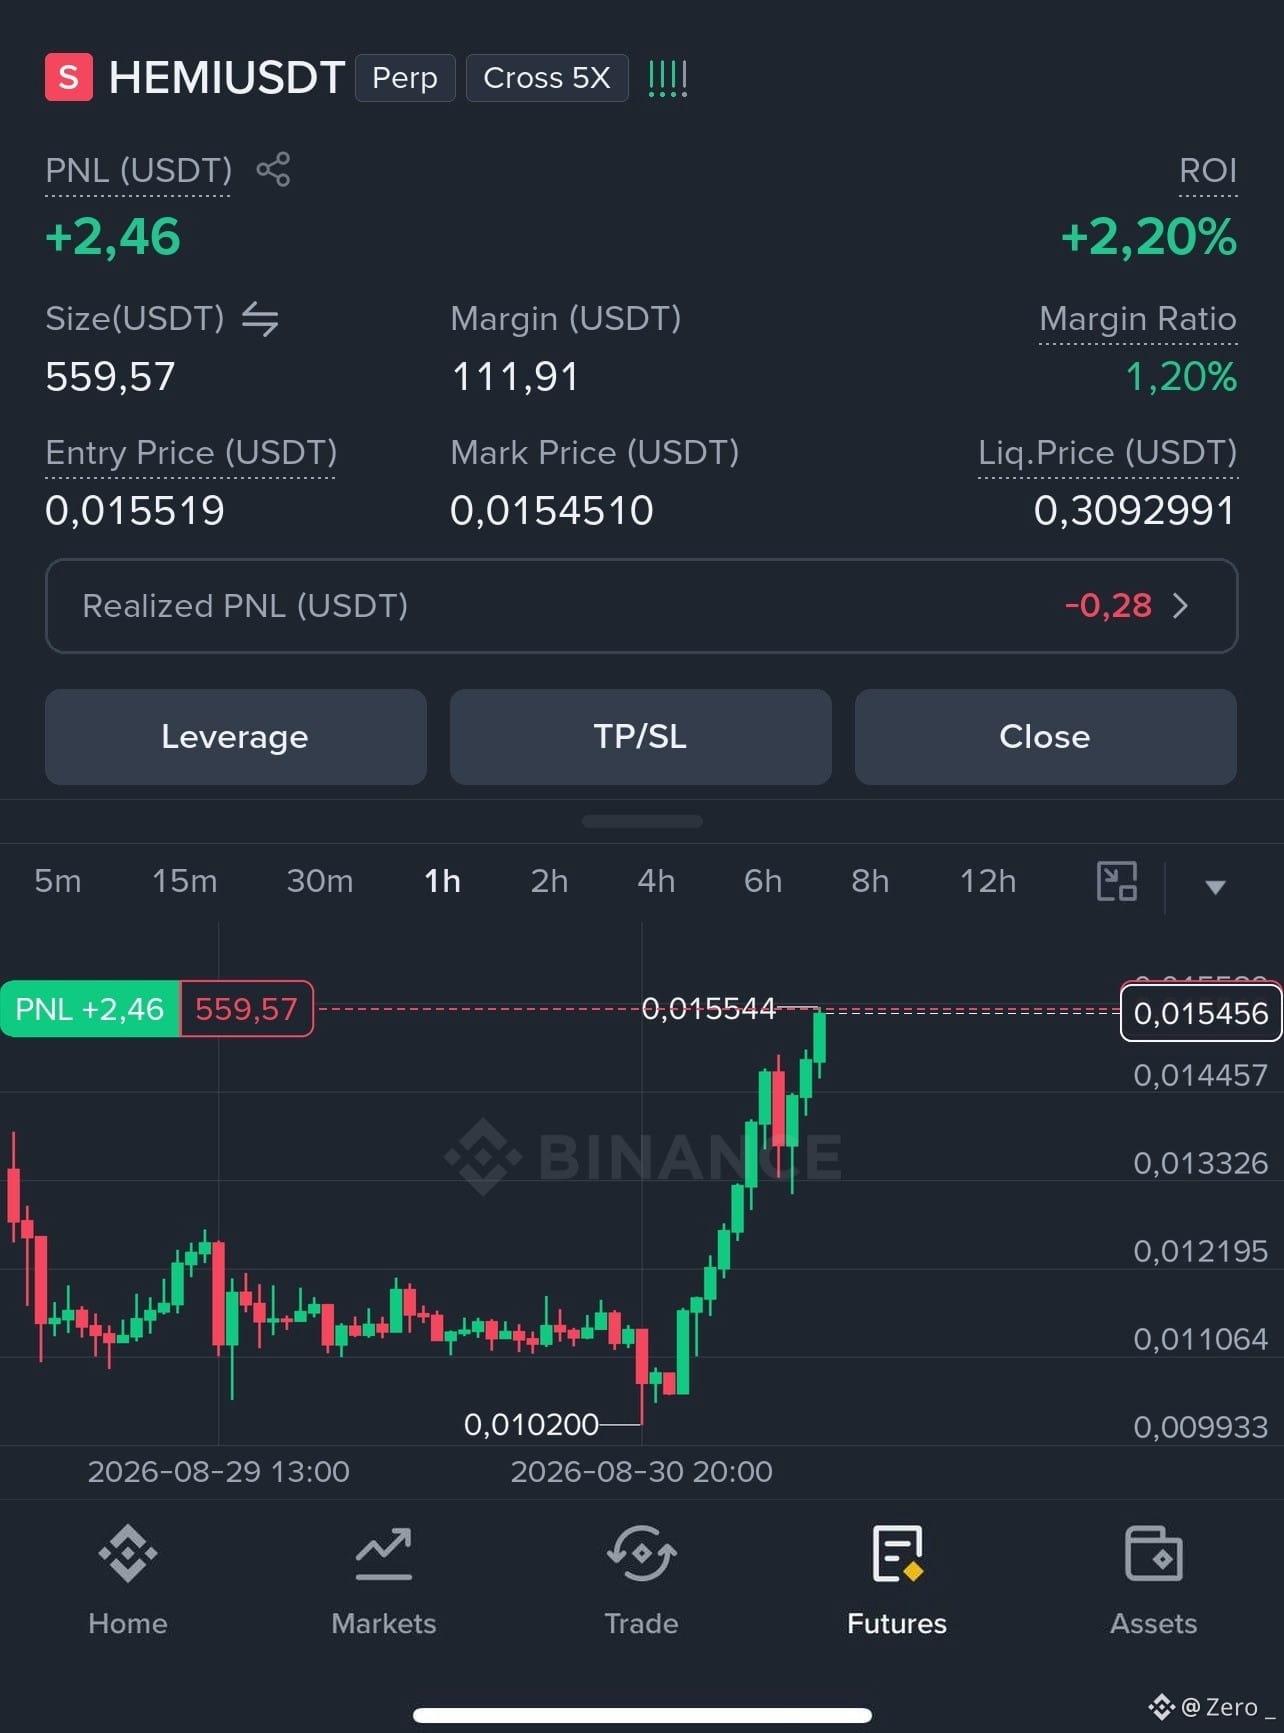Tap the 559,57 position size value

coord(110,377)
